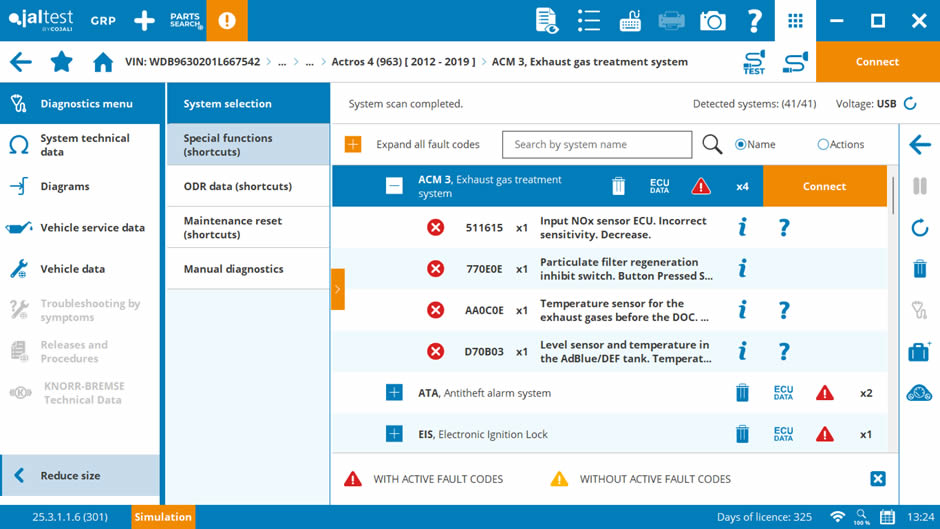Image resolution: width=940 pixels, height=529 pixels.
Task: Click right sidebar trash icon
Action: point(920,269)
